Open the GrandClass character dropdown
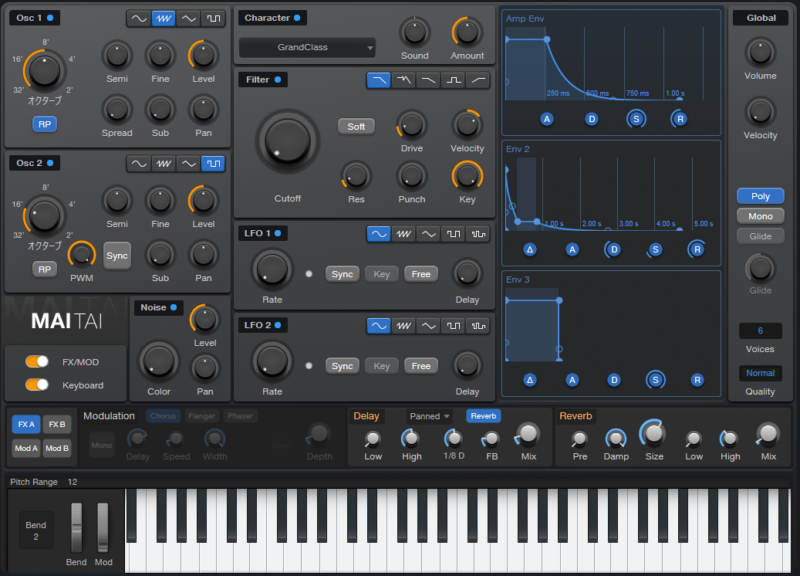800x576 pixels. [x=306, y=47]
